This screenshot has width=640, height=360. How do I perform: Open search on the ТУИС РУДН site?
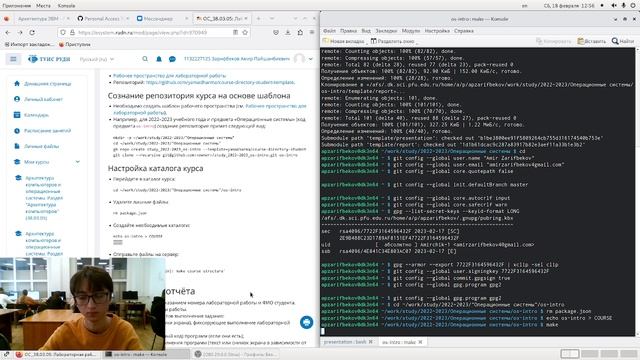145,59
